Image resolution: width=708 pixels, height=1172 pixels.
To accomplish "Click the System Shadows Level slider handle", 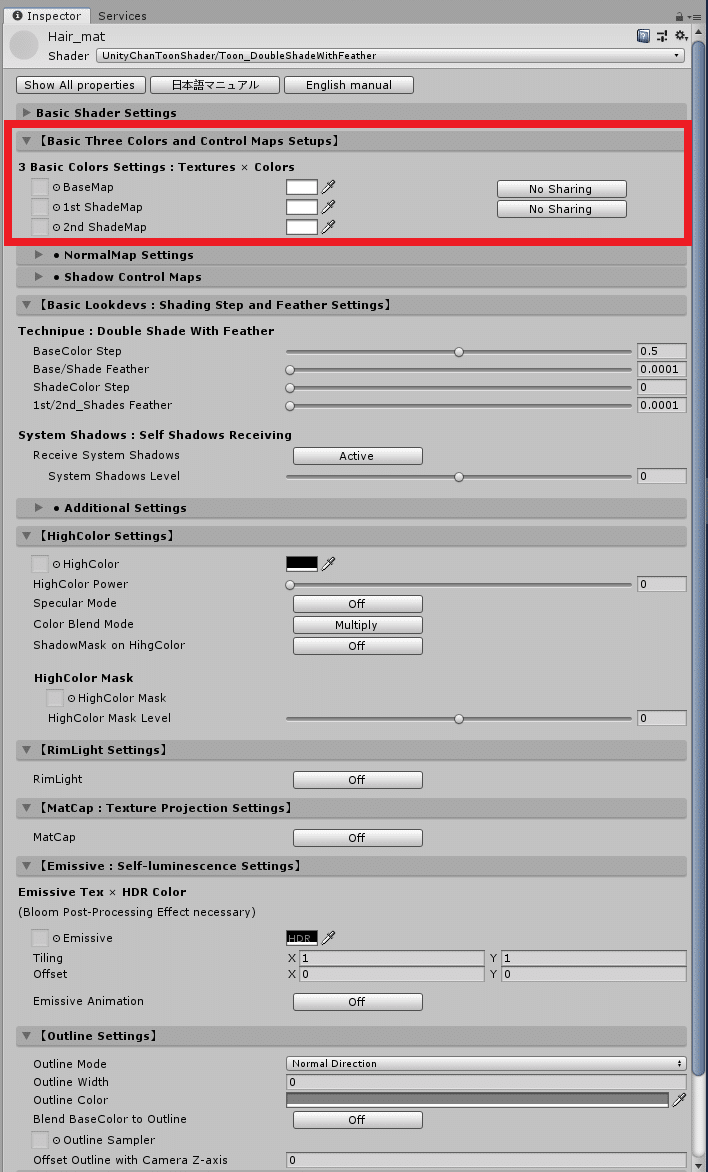I will click(x=459, y=476).
